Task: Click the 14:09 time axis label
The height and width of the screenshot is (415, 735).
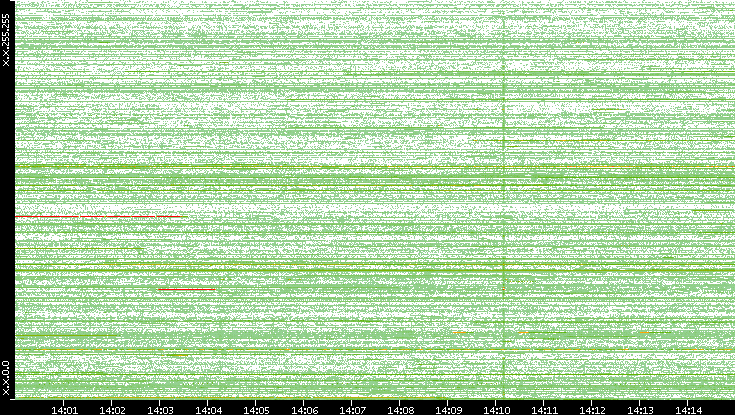Action: click(x=448, y=411)
